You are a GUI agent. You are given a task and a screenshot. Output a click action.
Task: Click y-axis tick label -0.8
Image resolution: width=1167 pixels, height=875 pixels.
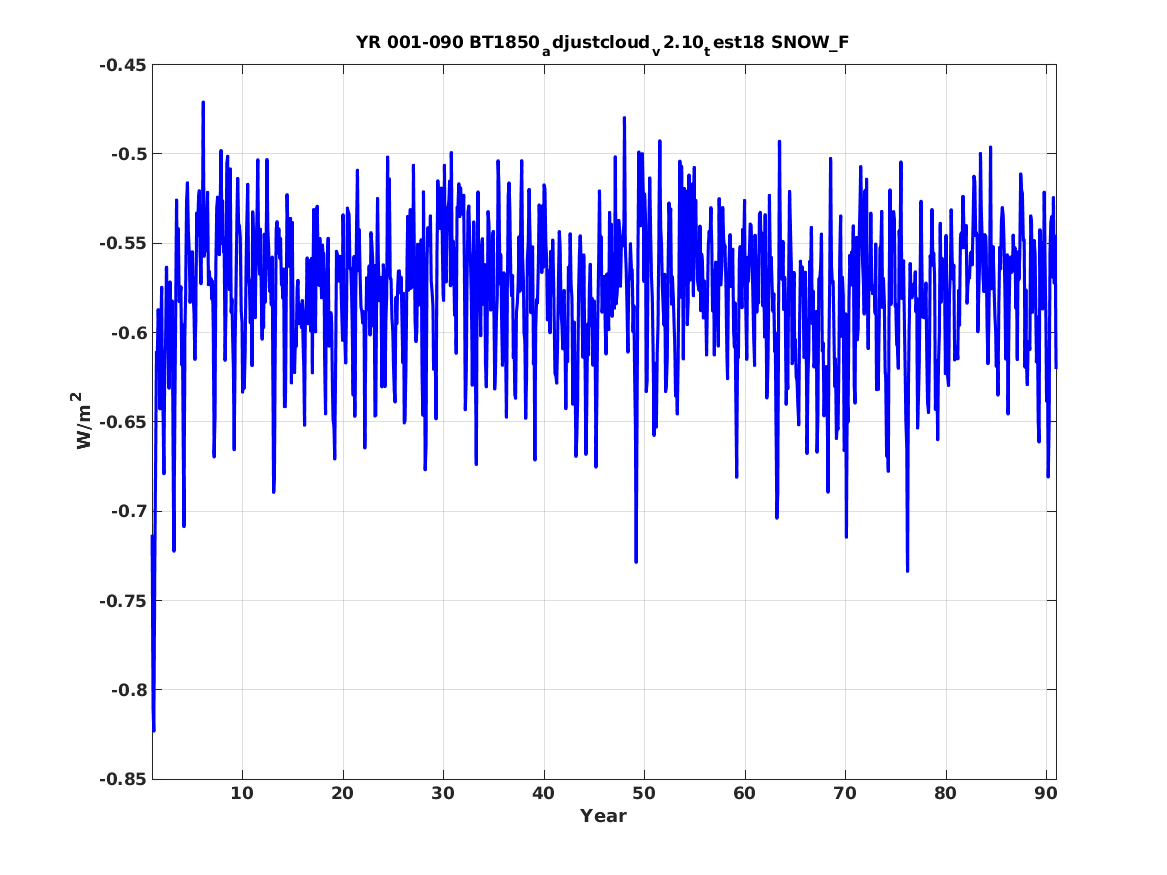[x=128, y=690]
